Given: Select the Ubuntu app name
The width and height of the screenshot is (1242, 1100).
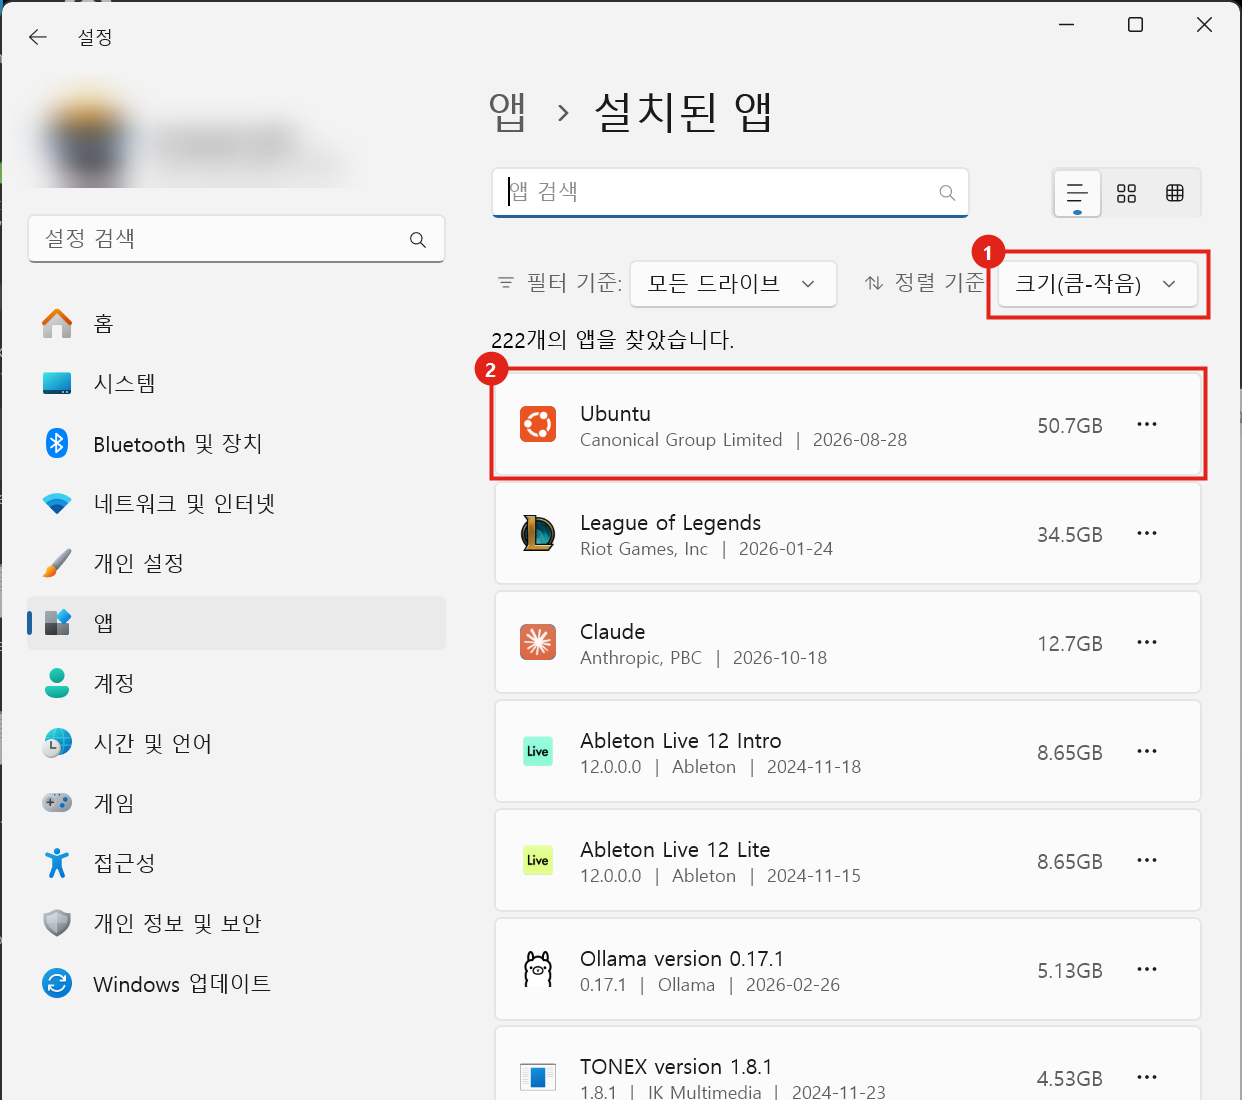Looking at the screenshot, I should [615, 414].
